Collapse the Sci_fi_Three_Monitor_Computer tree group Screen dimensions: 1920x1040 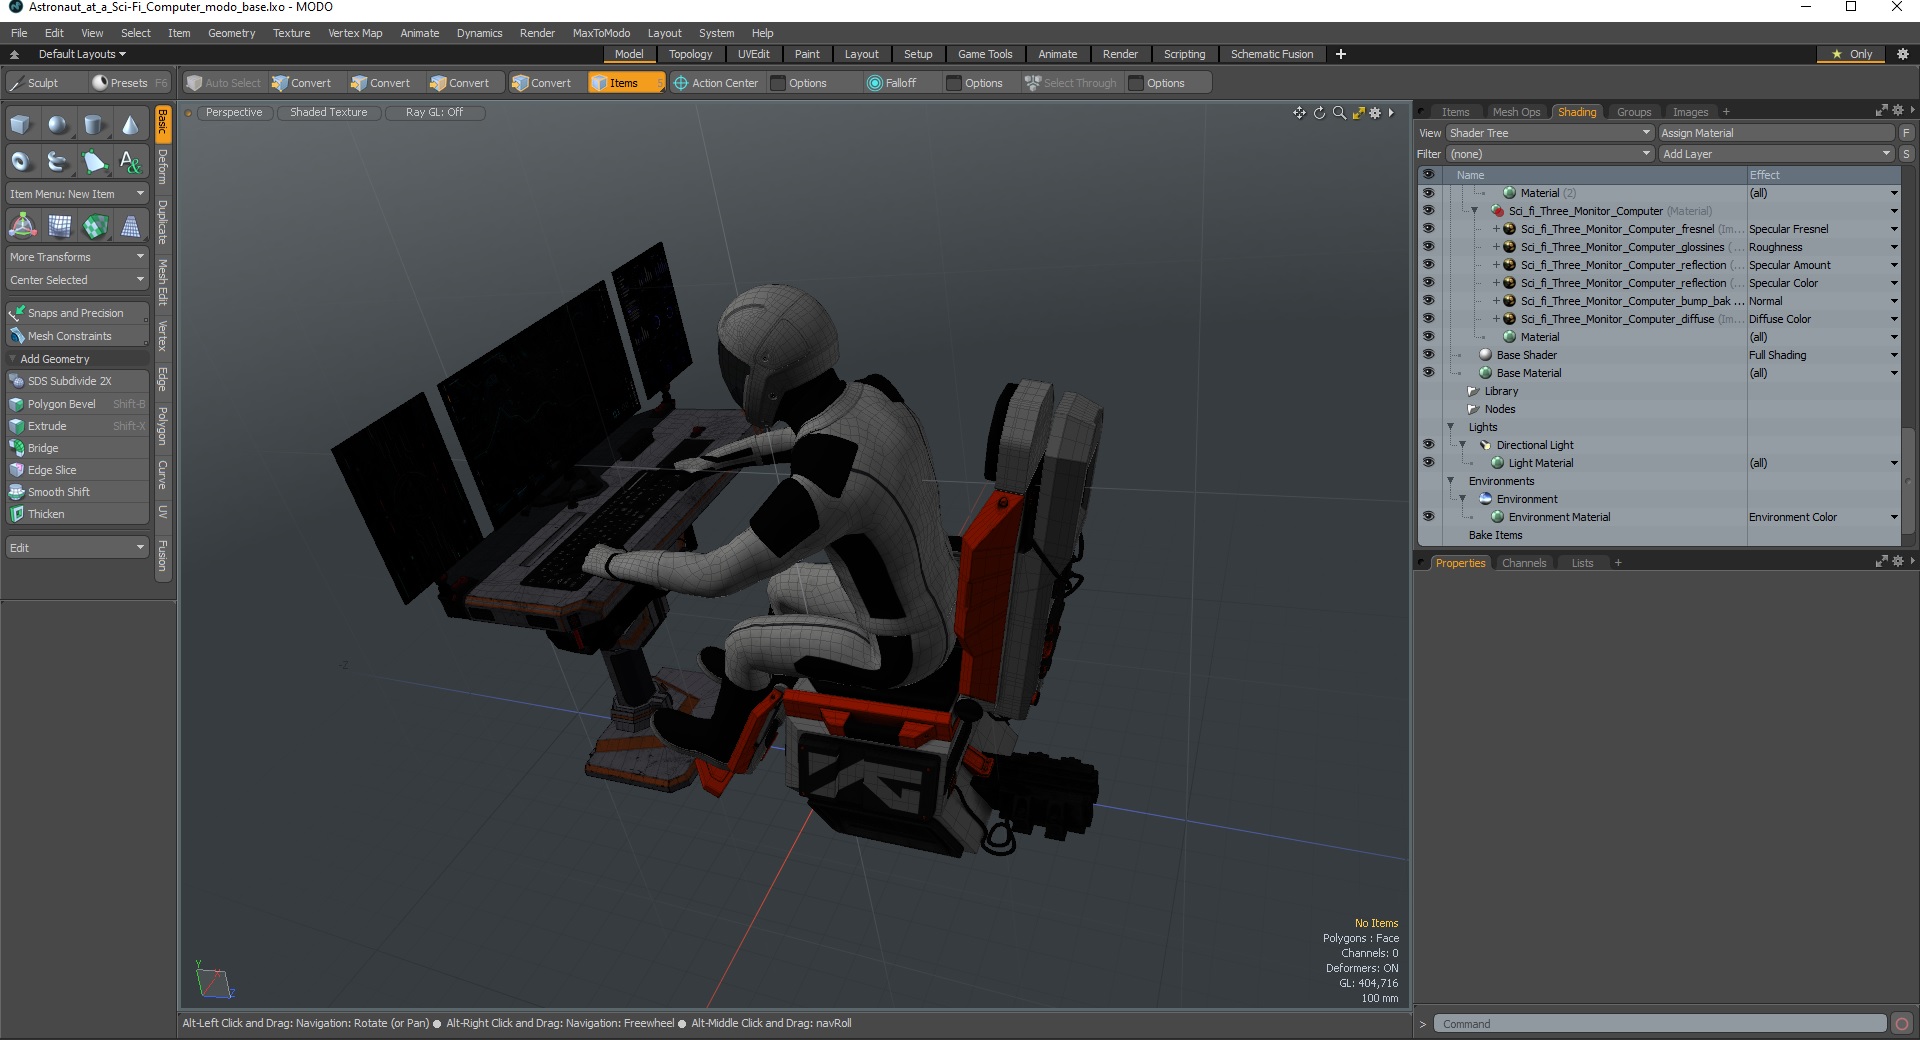[1474, 211]
